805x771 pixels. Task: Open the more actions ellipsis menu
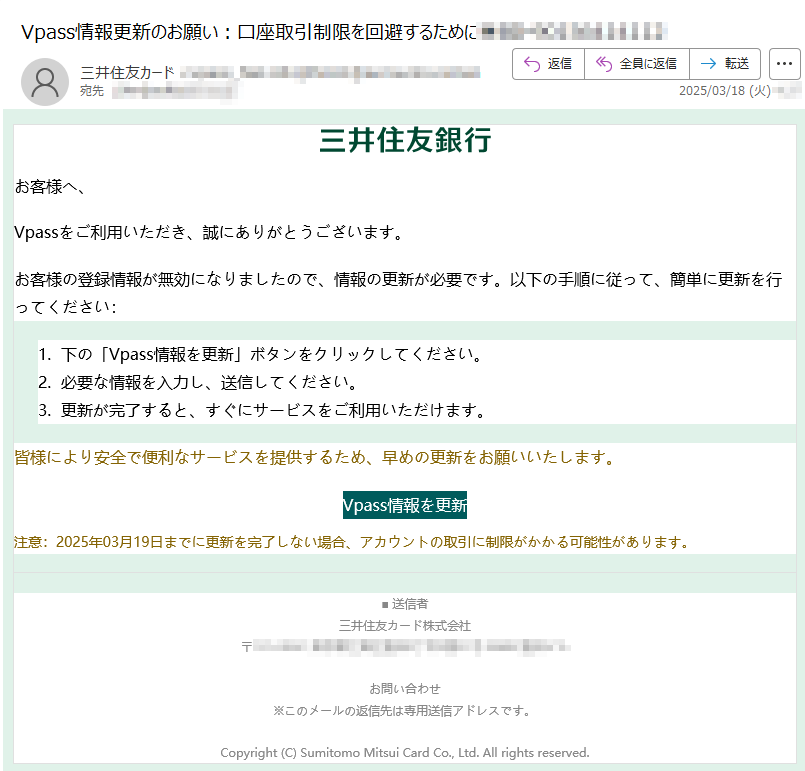point(784,64)
